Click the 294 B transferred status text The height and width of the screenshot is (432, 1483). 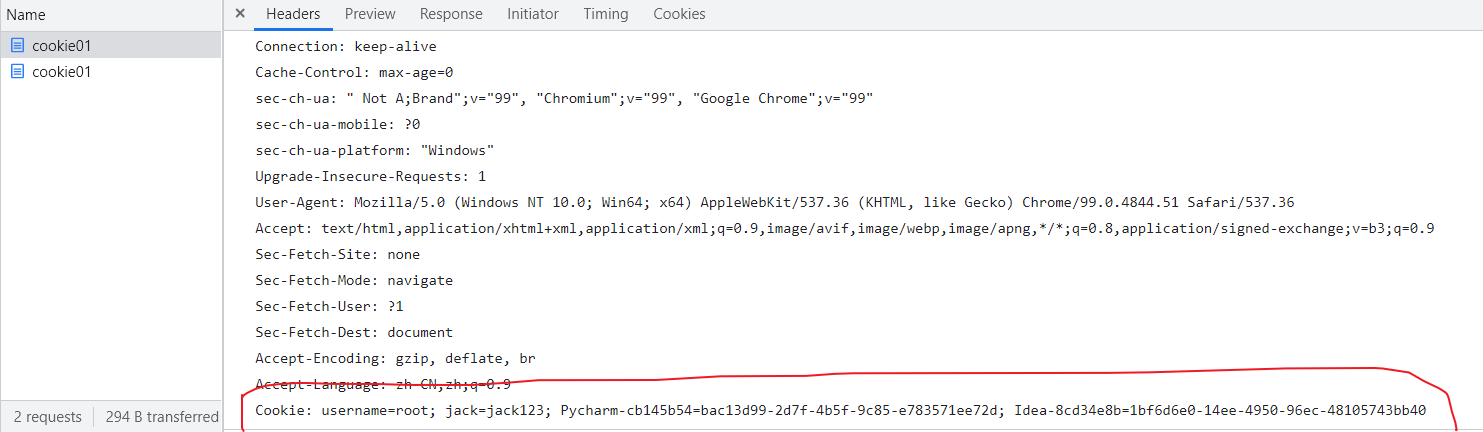(x=162, y=417)
